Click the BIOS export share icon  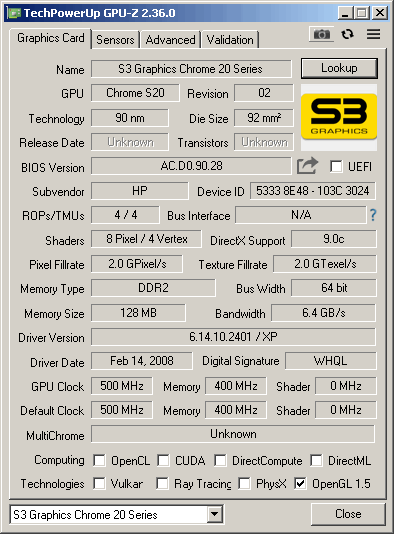[x=307, y=166]
